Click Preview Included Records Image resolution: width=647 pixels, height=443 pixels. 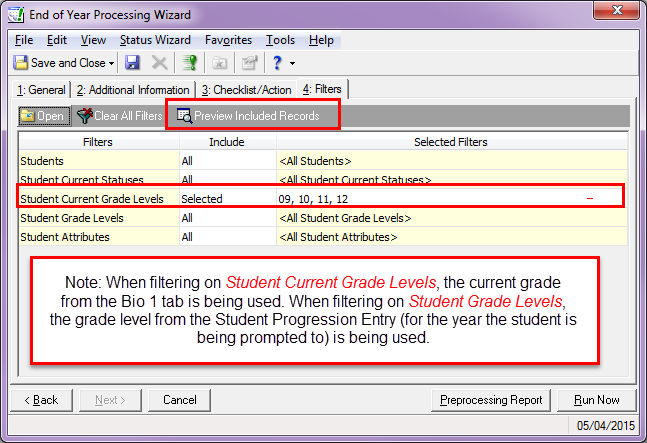click(248, 116)
